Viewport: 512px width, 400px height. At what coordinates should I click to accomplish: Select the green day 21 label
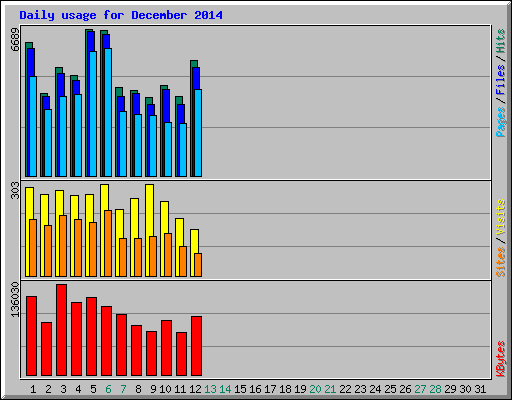330,389
